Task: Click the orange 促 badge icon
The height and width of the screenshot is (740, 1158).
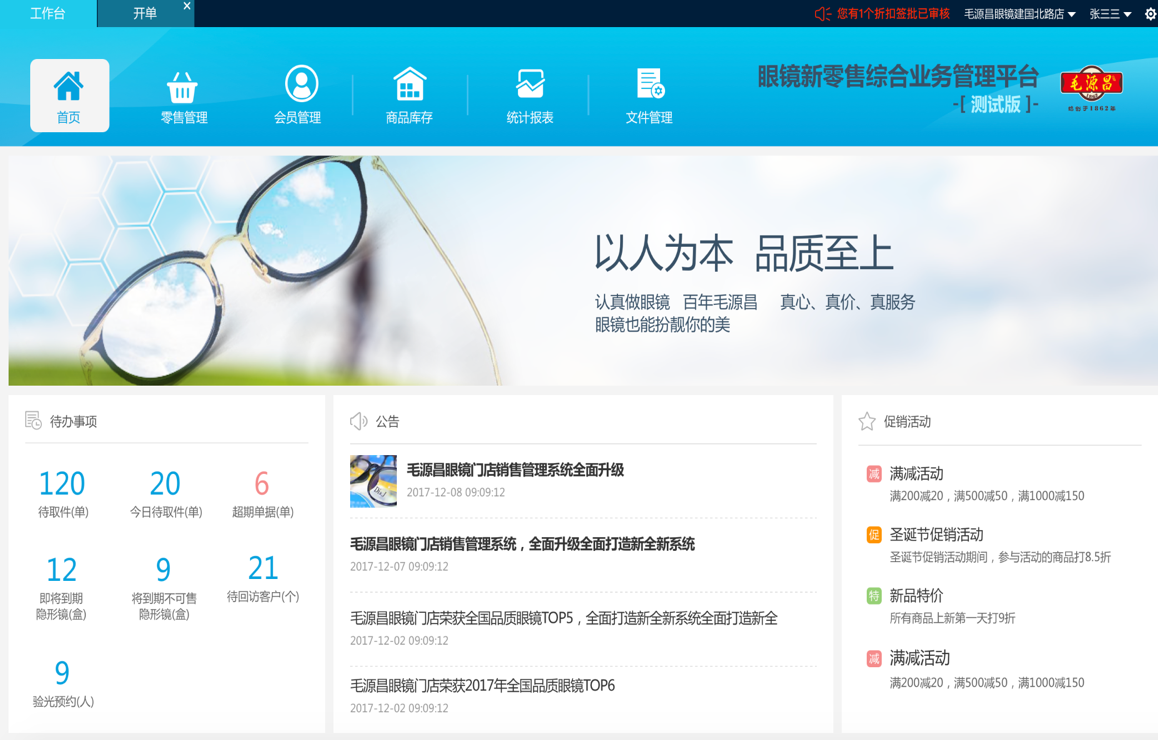Action: 874,535
